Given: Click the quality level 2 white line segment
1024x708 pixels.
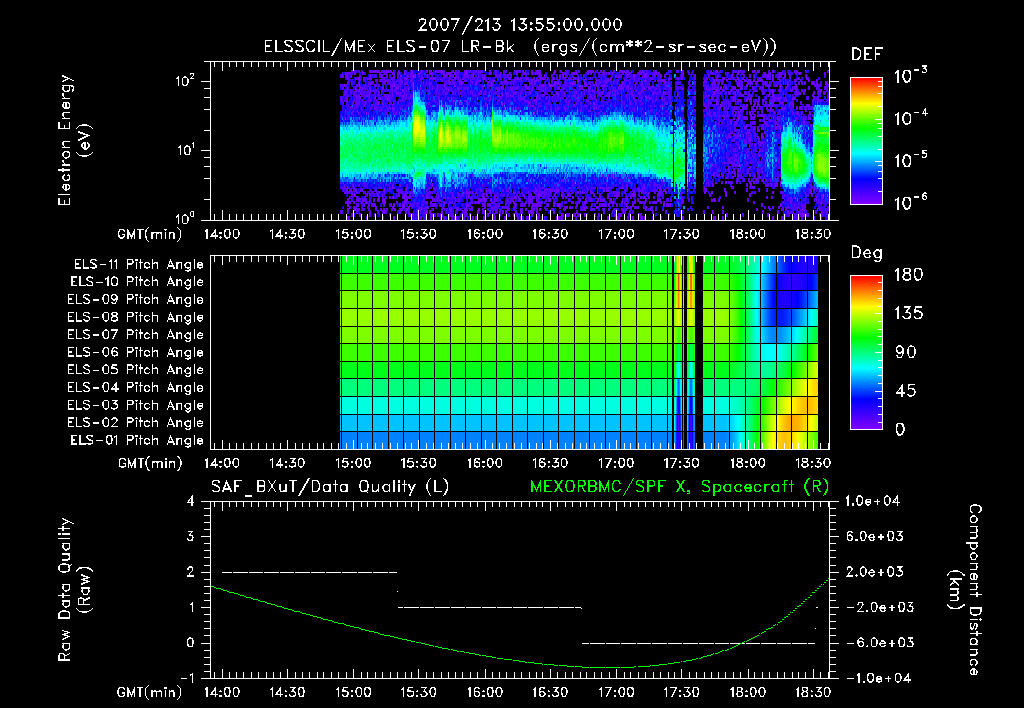Looking at the screenshot, I should tap(310, 572).
